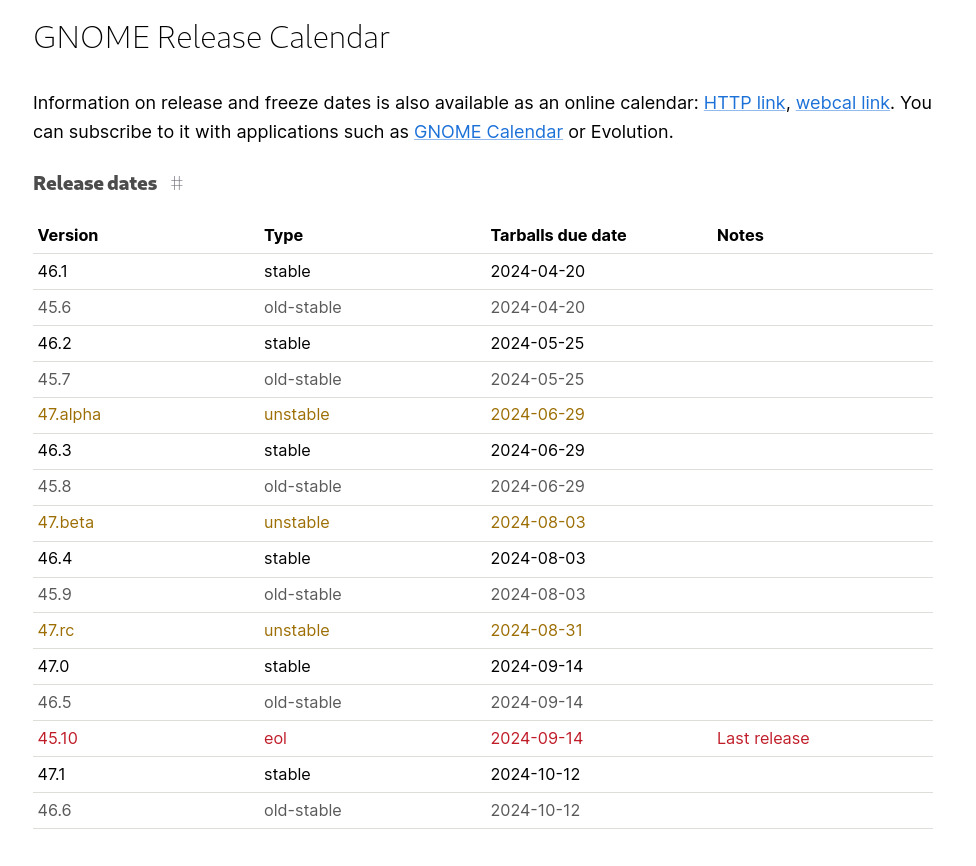Select the 47.beta version cell

66,523
